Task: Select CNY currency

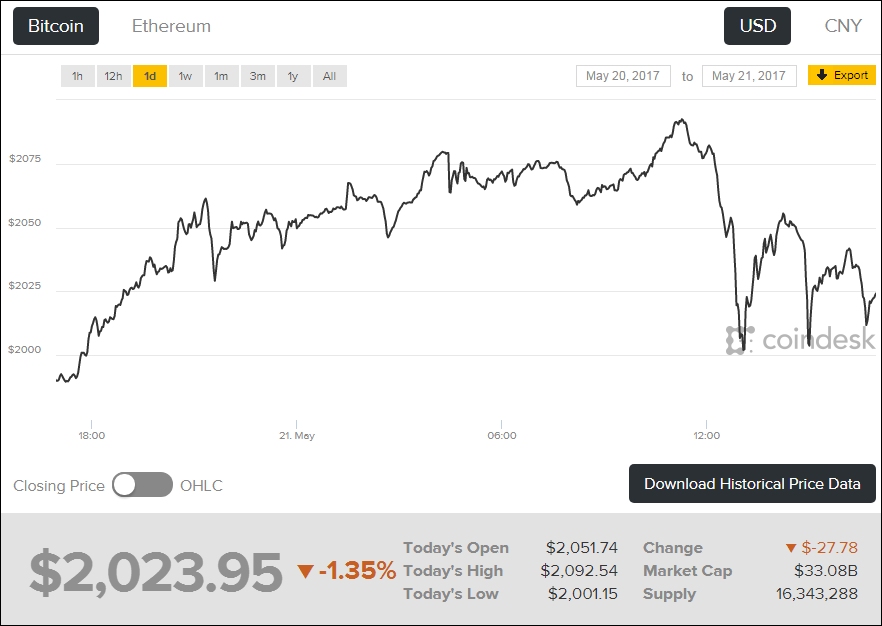Action: pos(843,26)
